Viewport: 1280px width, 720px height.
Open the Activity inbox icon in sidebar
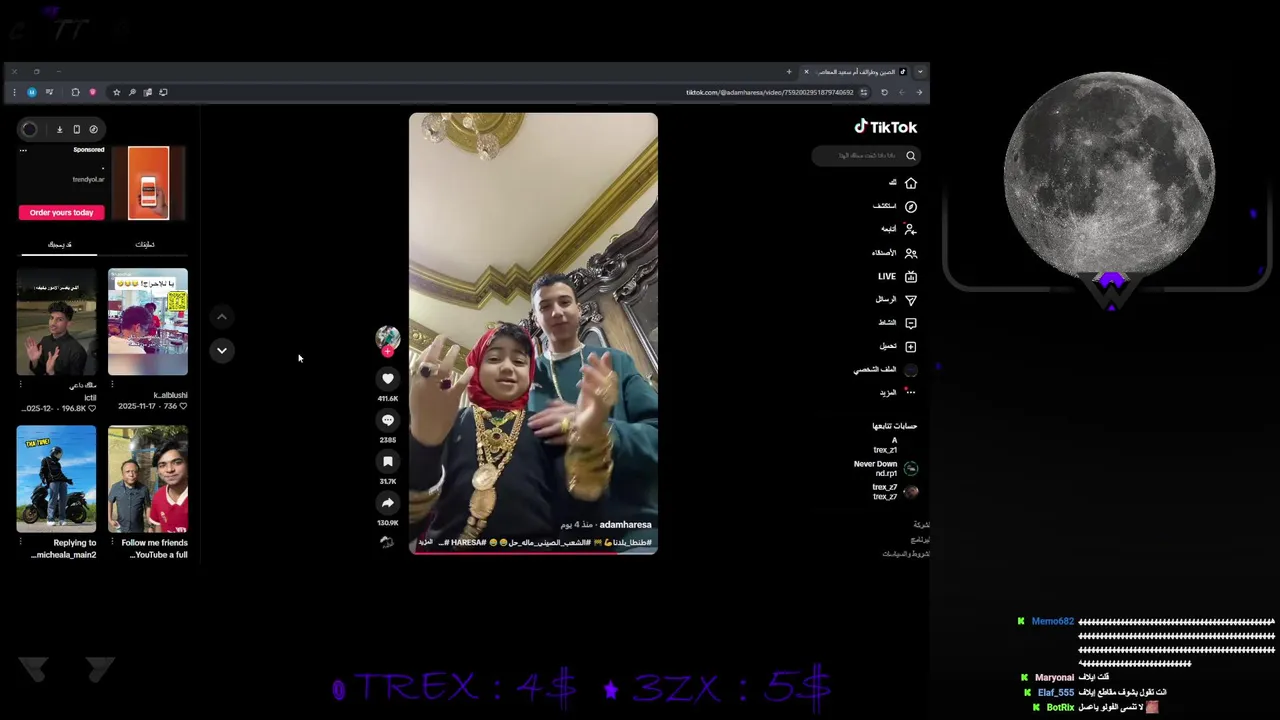click(911, 323)
